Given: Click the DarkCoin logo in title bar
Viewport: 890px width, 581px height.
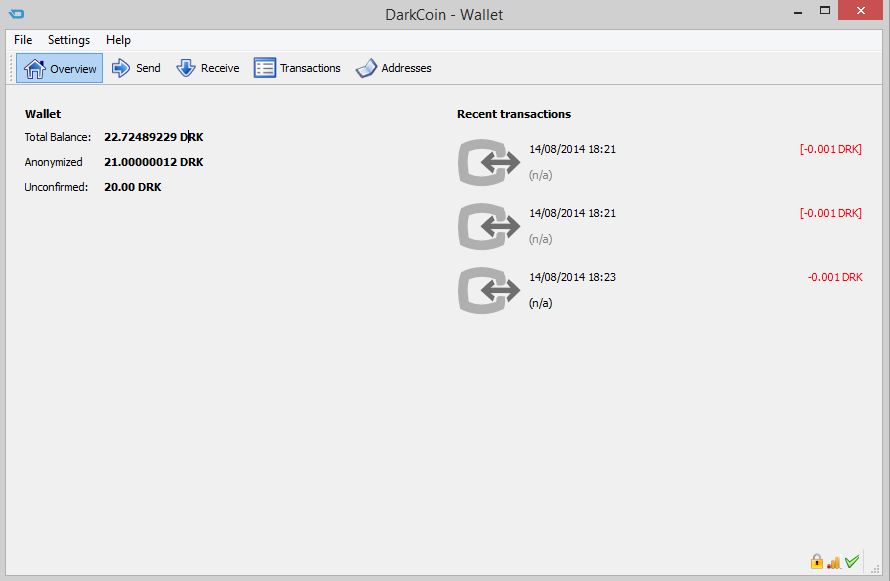Looking at the screenshot, I should coord(16,14).
